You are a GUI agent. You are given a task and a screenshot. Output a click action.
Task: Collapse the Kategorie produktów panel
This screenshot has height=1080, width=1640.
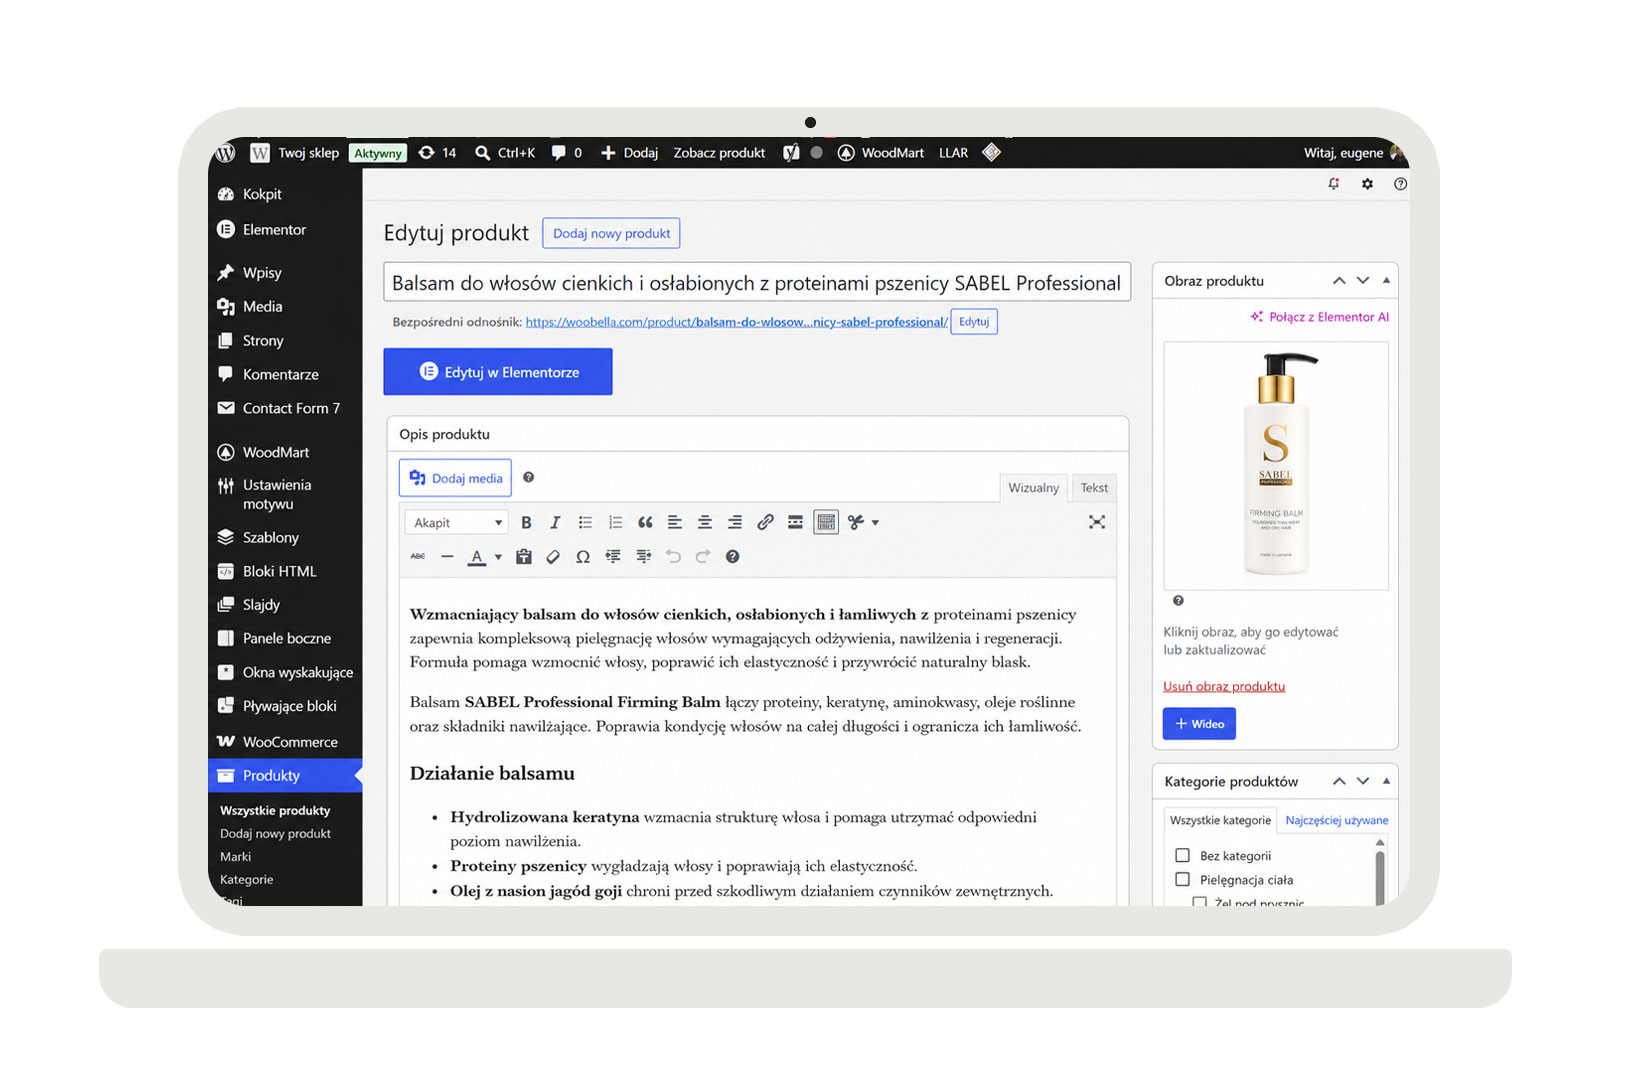click(x=1386, y=782)
